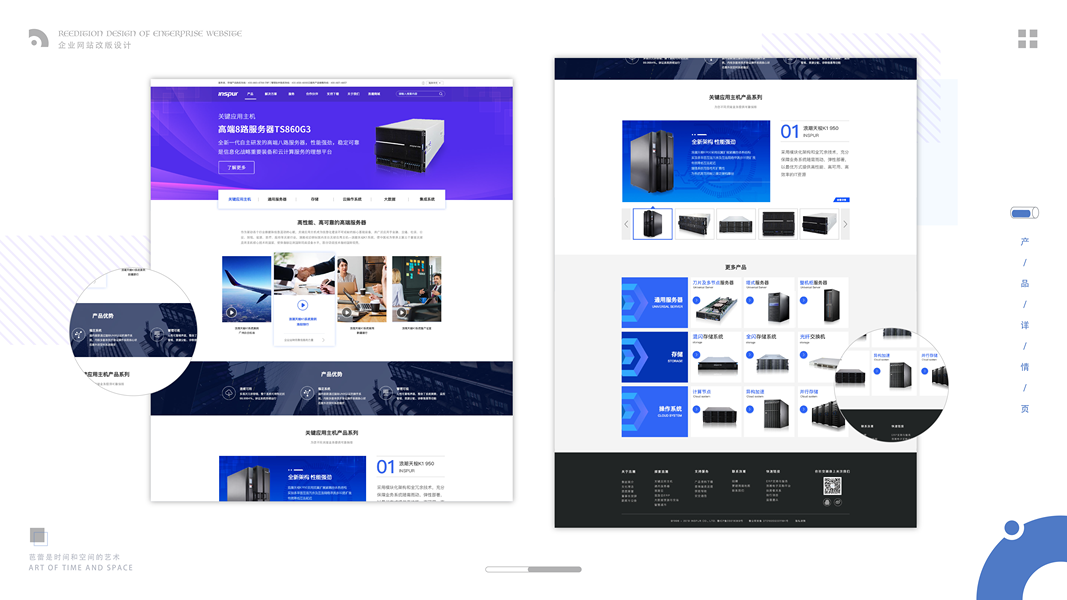The width and height of the screenshot is (1067, 600).
Task: Click the first round icon in 产品优势 band
Action: click(x=229, y=393)
